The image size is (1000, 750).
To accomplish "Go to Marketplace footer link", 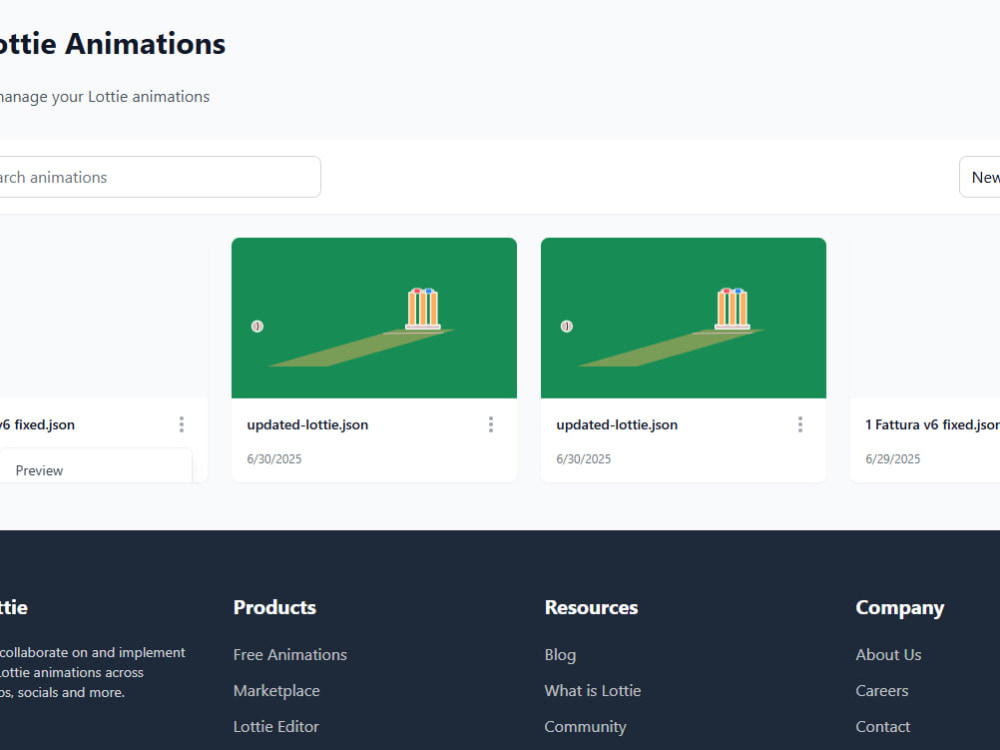I will (277, 691).
